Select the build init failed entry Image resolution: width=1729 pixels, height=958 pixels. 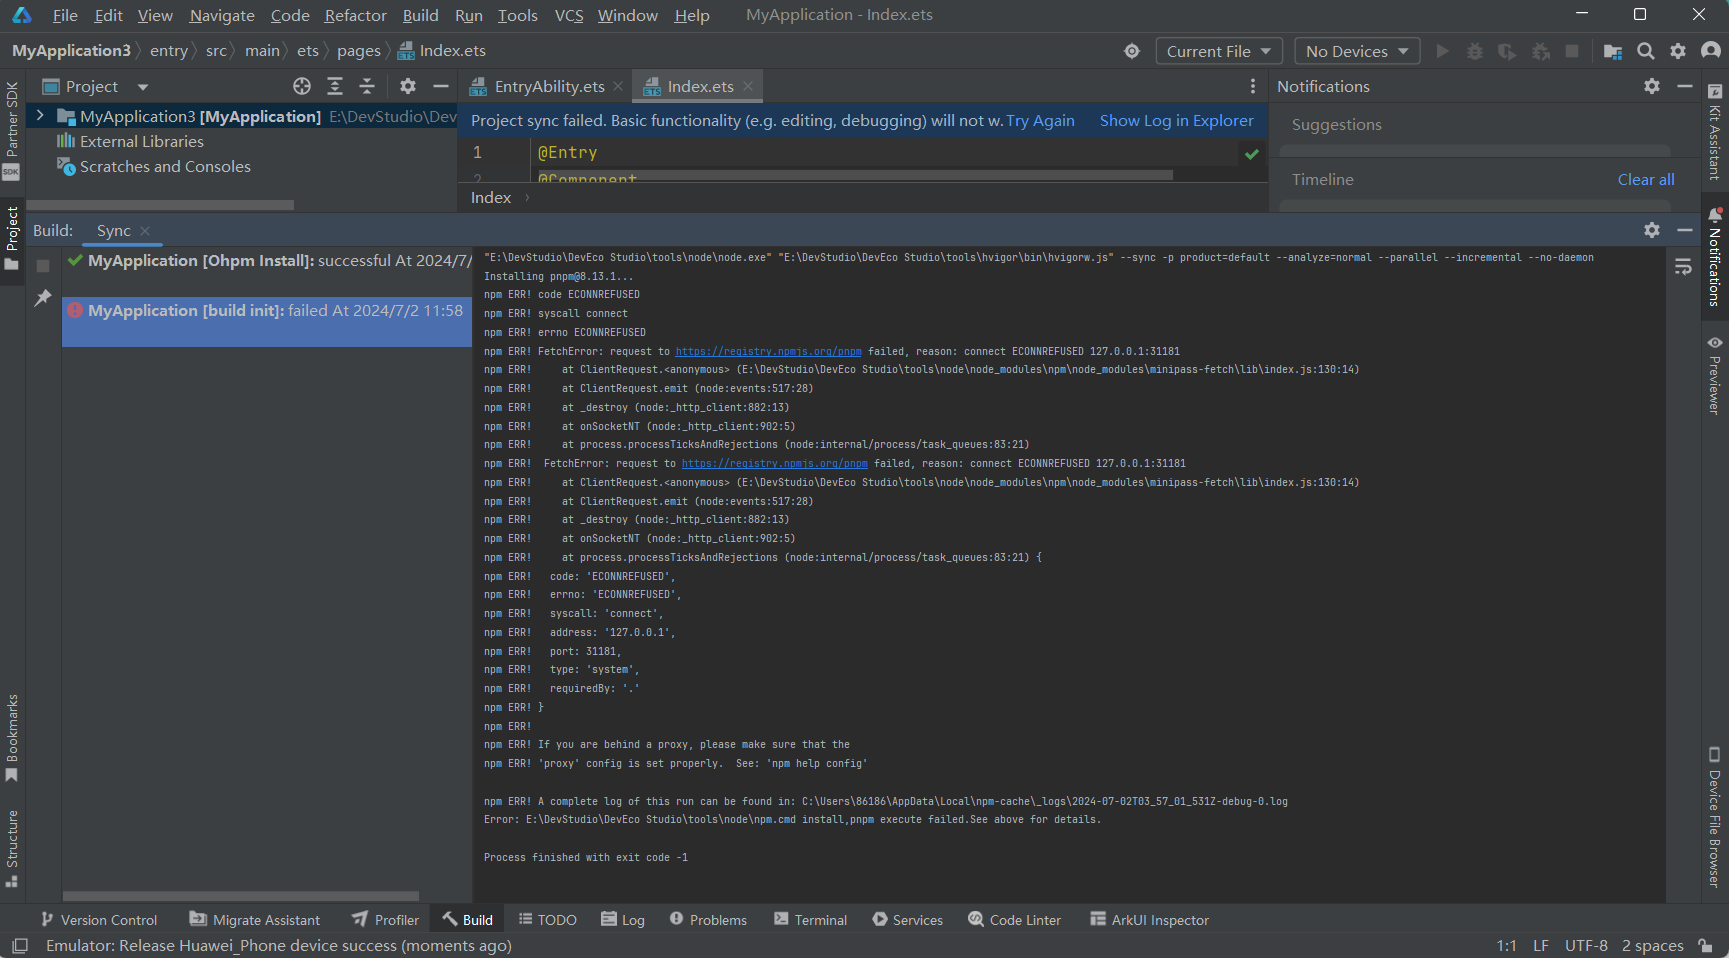tap(267, 321)
